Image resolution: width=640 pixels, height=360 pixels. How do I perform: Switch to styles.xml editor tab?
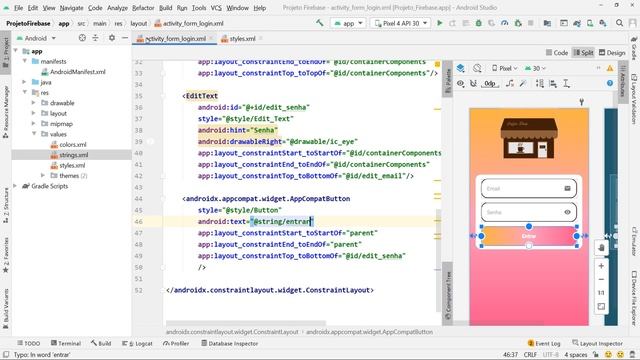(242, 39)
